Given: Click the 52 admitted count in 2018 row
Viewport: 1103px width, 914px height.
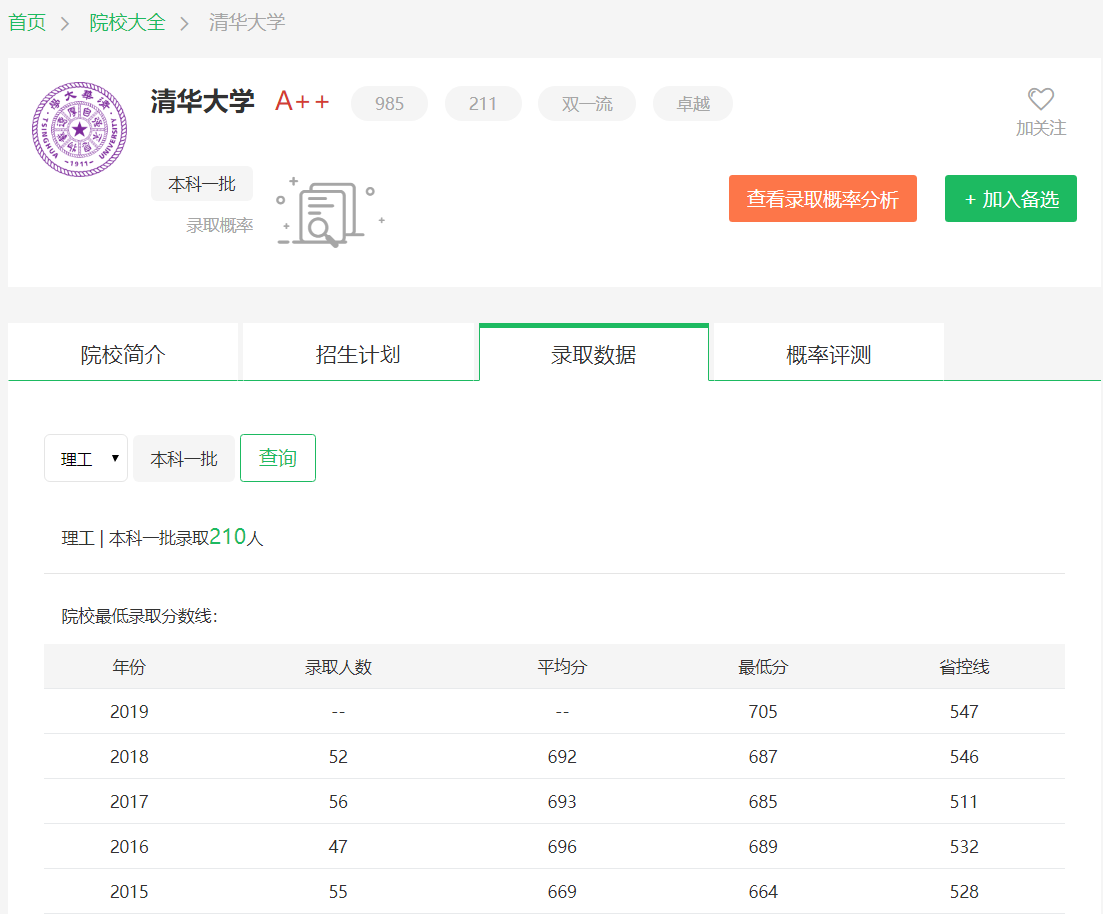Looking at the screenshot, I should click(338, 756).
